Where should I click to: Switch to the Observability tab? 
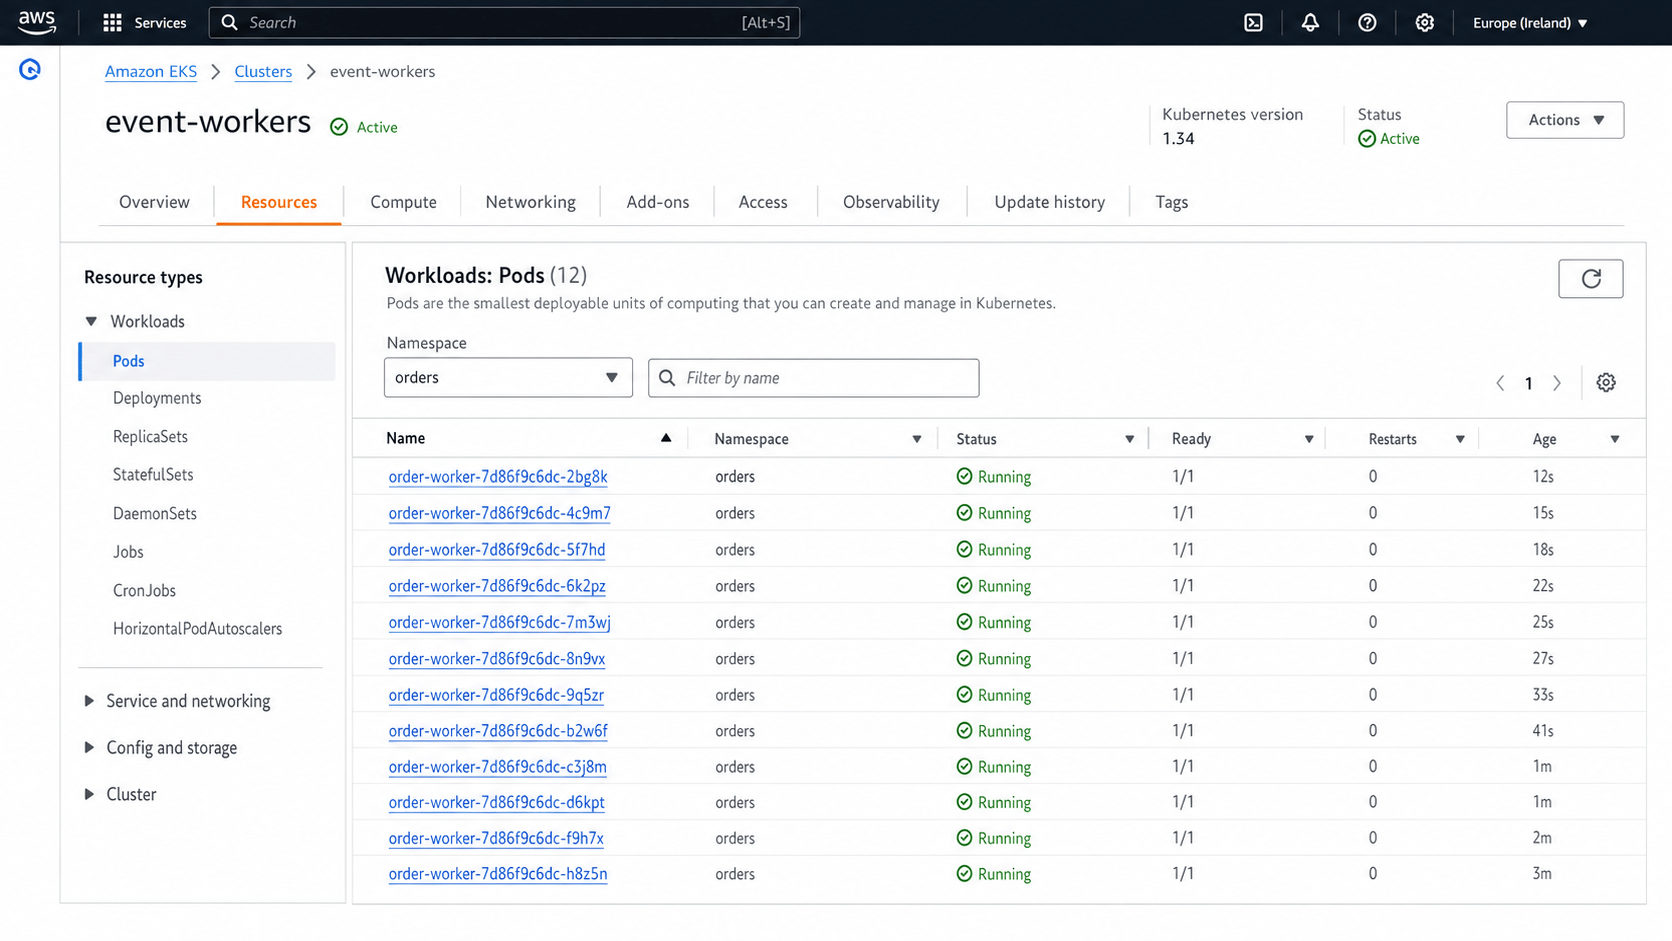(891, 202)
